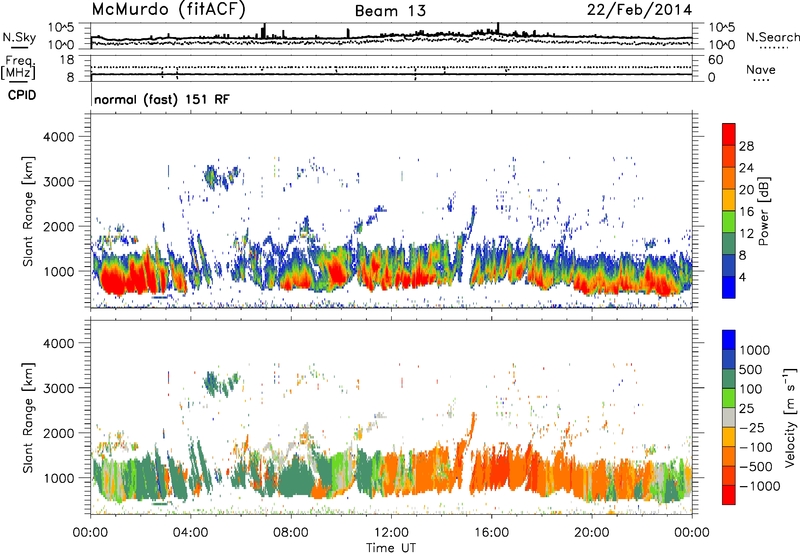Click the '04:00' time tick label

pyautogui.click(x=191, y=533)
